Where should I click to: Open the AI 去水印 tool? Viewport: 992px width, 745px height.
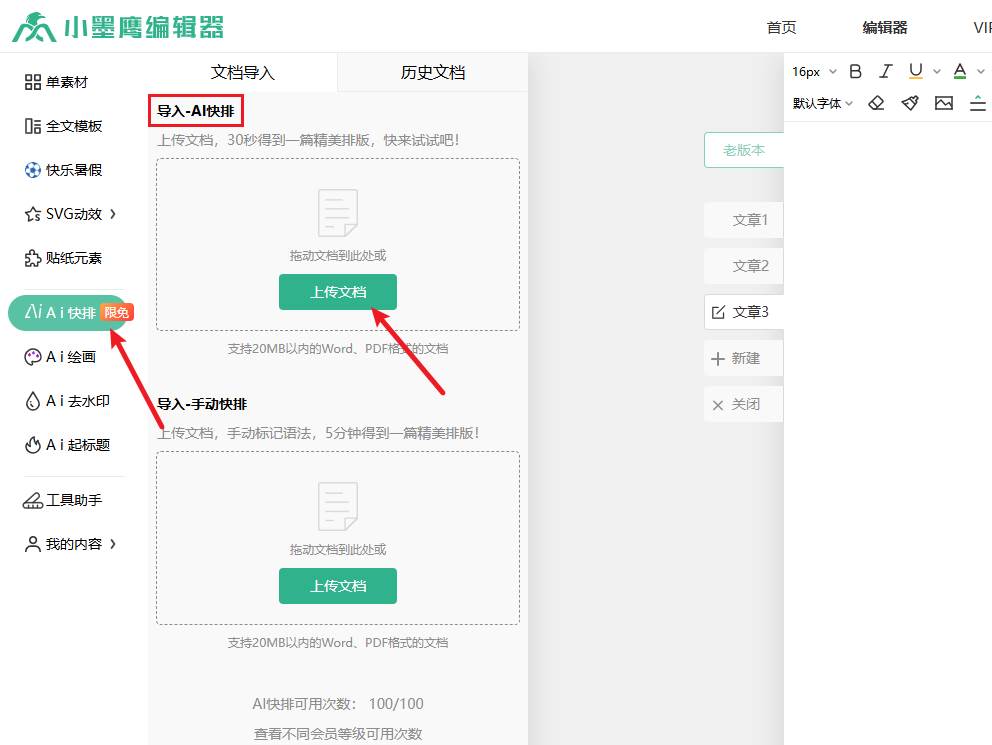pyautogui.click(x=69, y=401)
